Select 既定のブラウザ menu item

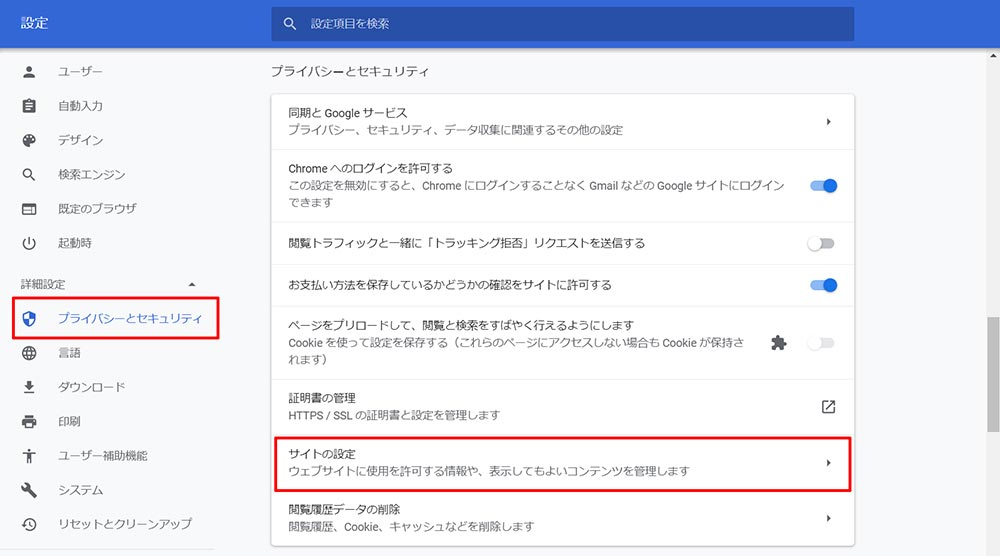(x=97, y=208)
